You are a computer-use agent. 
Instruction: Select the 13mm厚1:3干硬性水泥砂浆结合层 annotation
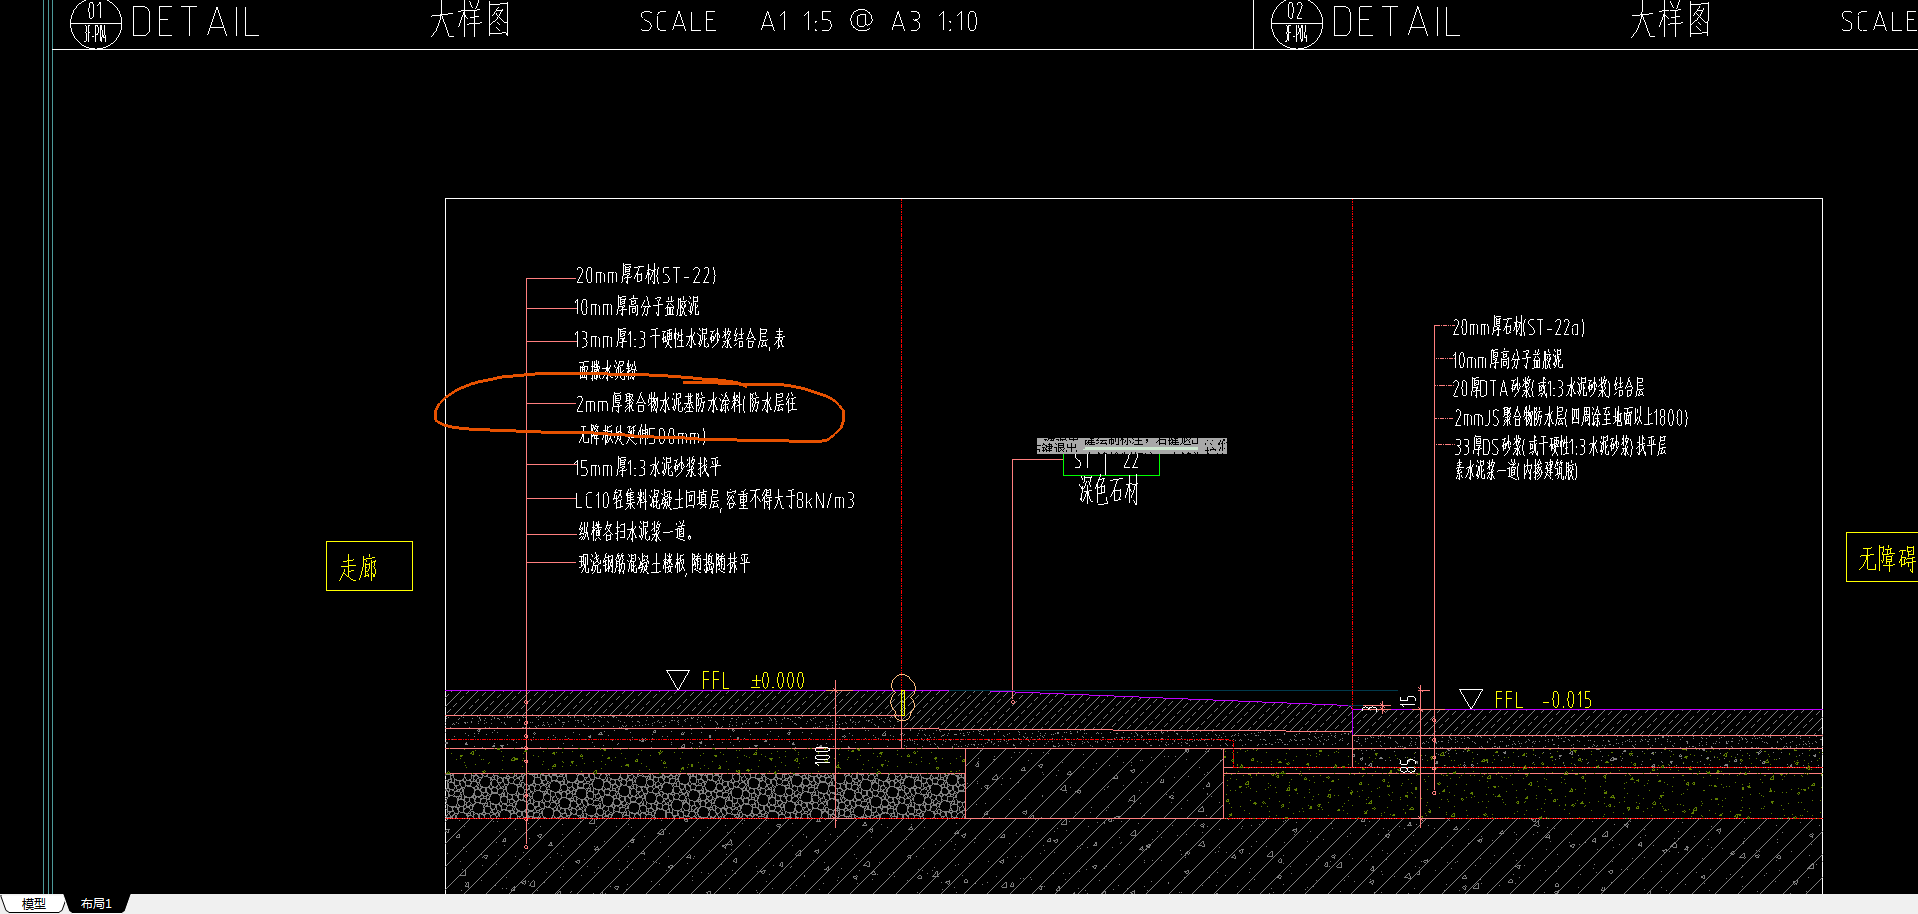point(680,339)
